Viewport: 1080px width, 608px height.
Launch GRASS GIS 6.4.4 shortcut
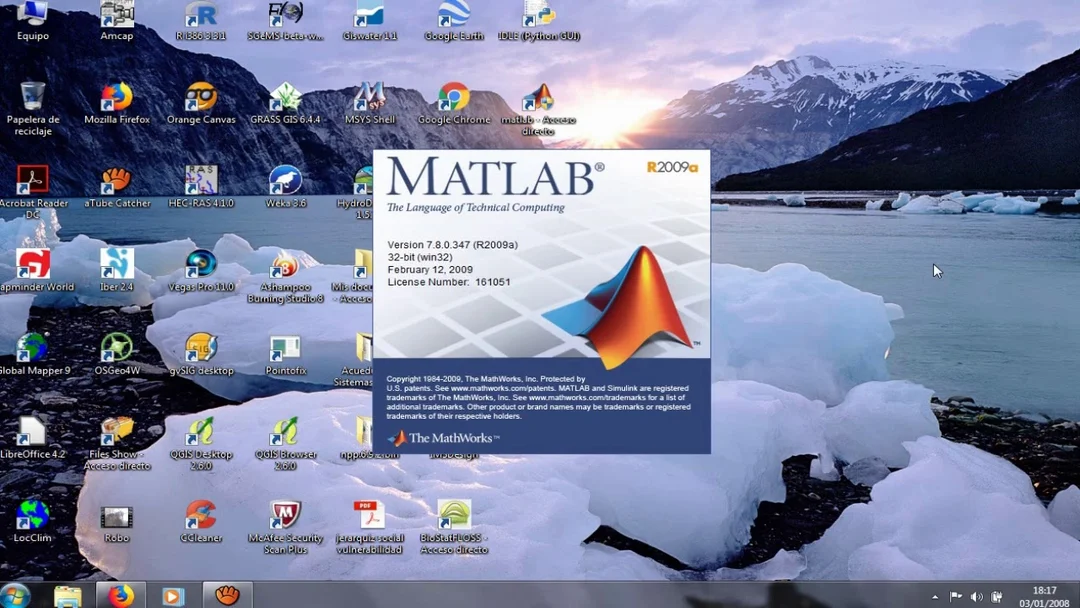tap(285, 103)
